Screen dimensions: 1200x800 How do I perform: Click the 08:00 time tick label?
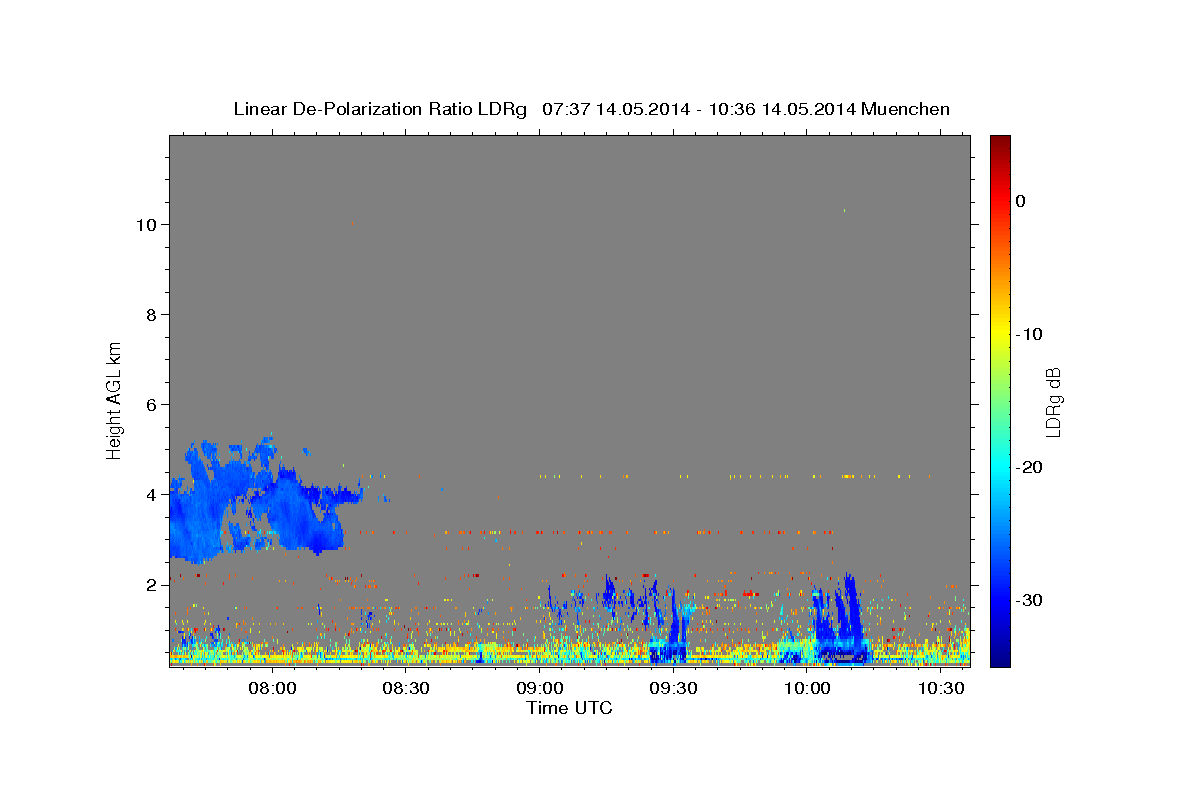(x=272, y=688)
